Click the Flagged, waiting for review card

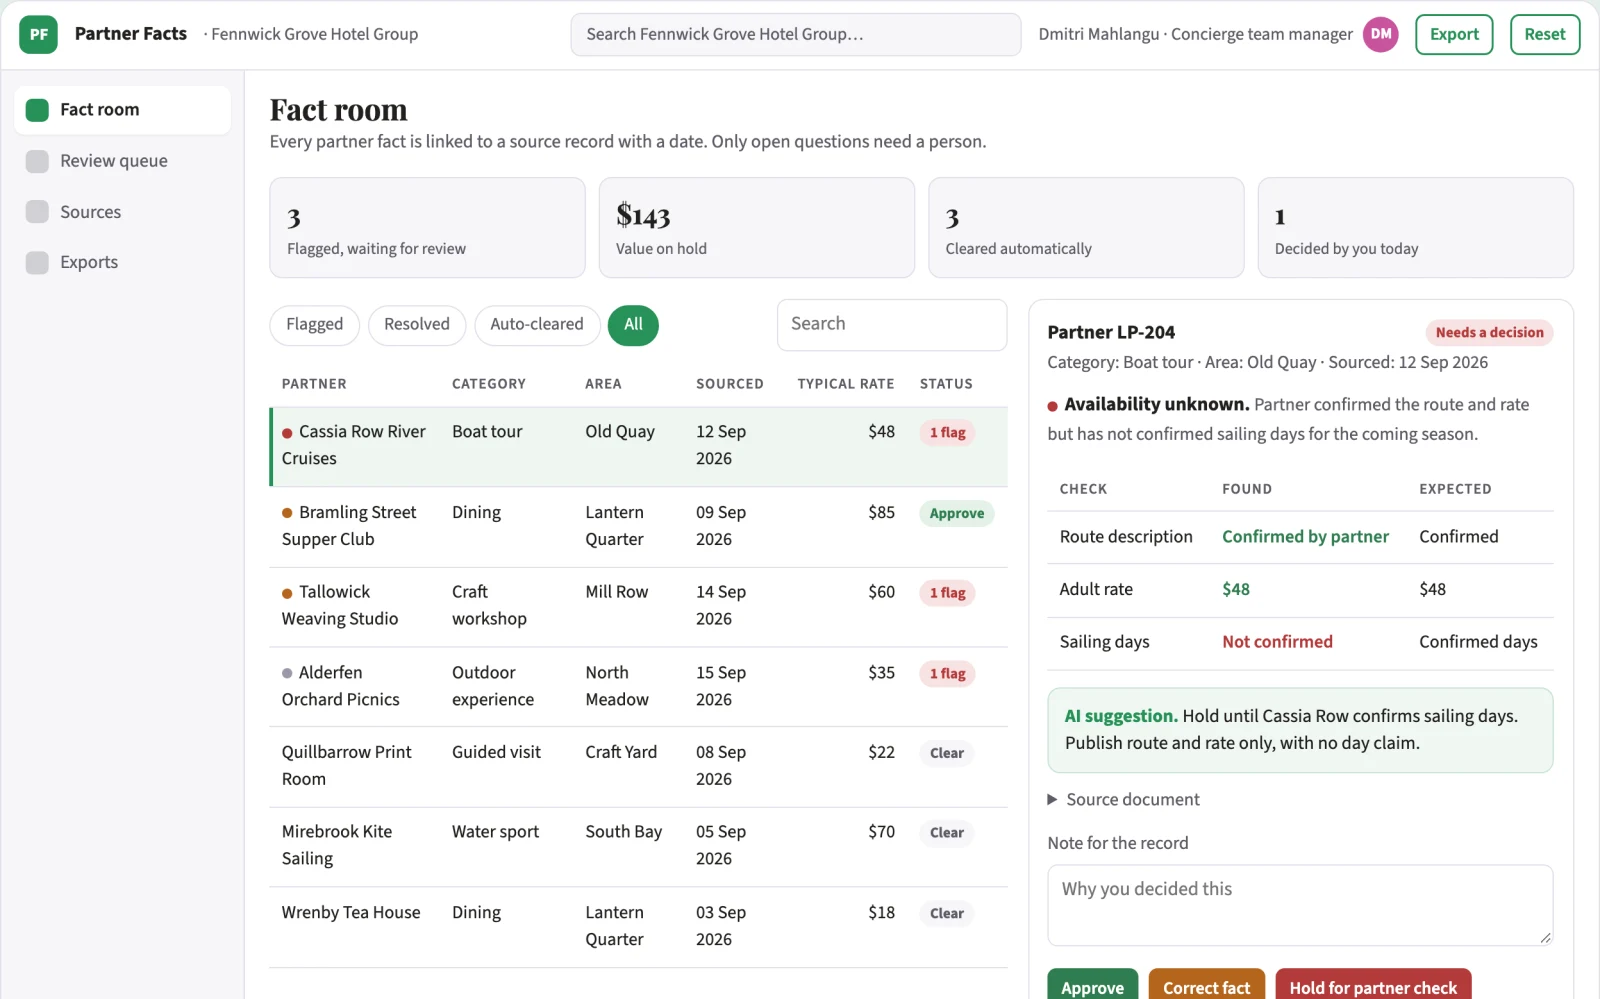coord(427,228)
